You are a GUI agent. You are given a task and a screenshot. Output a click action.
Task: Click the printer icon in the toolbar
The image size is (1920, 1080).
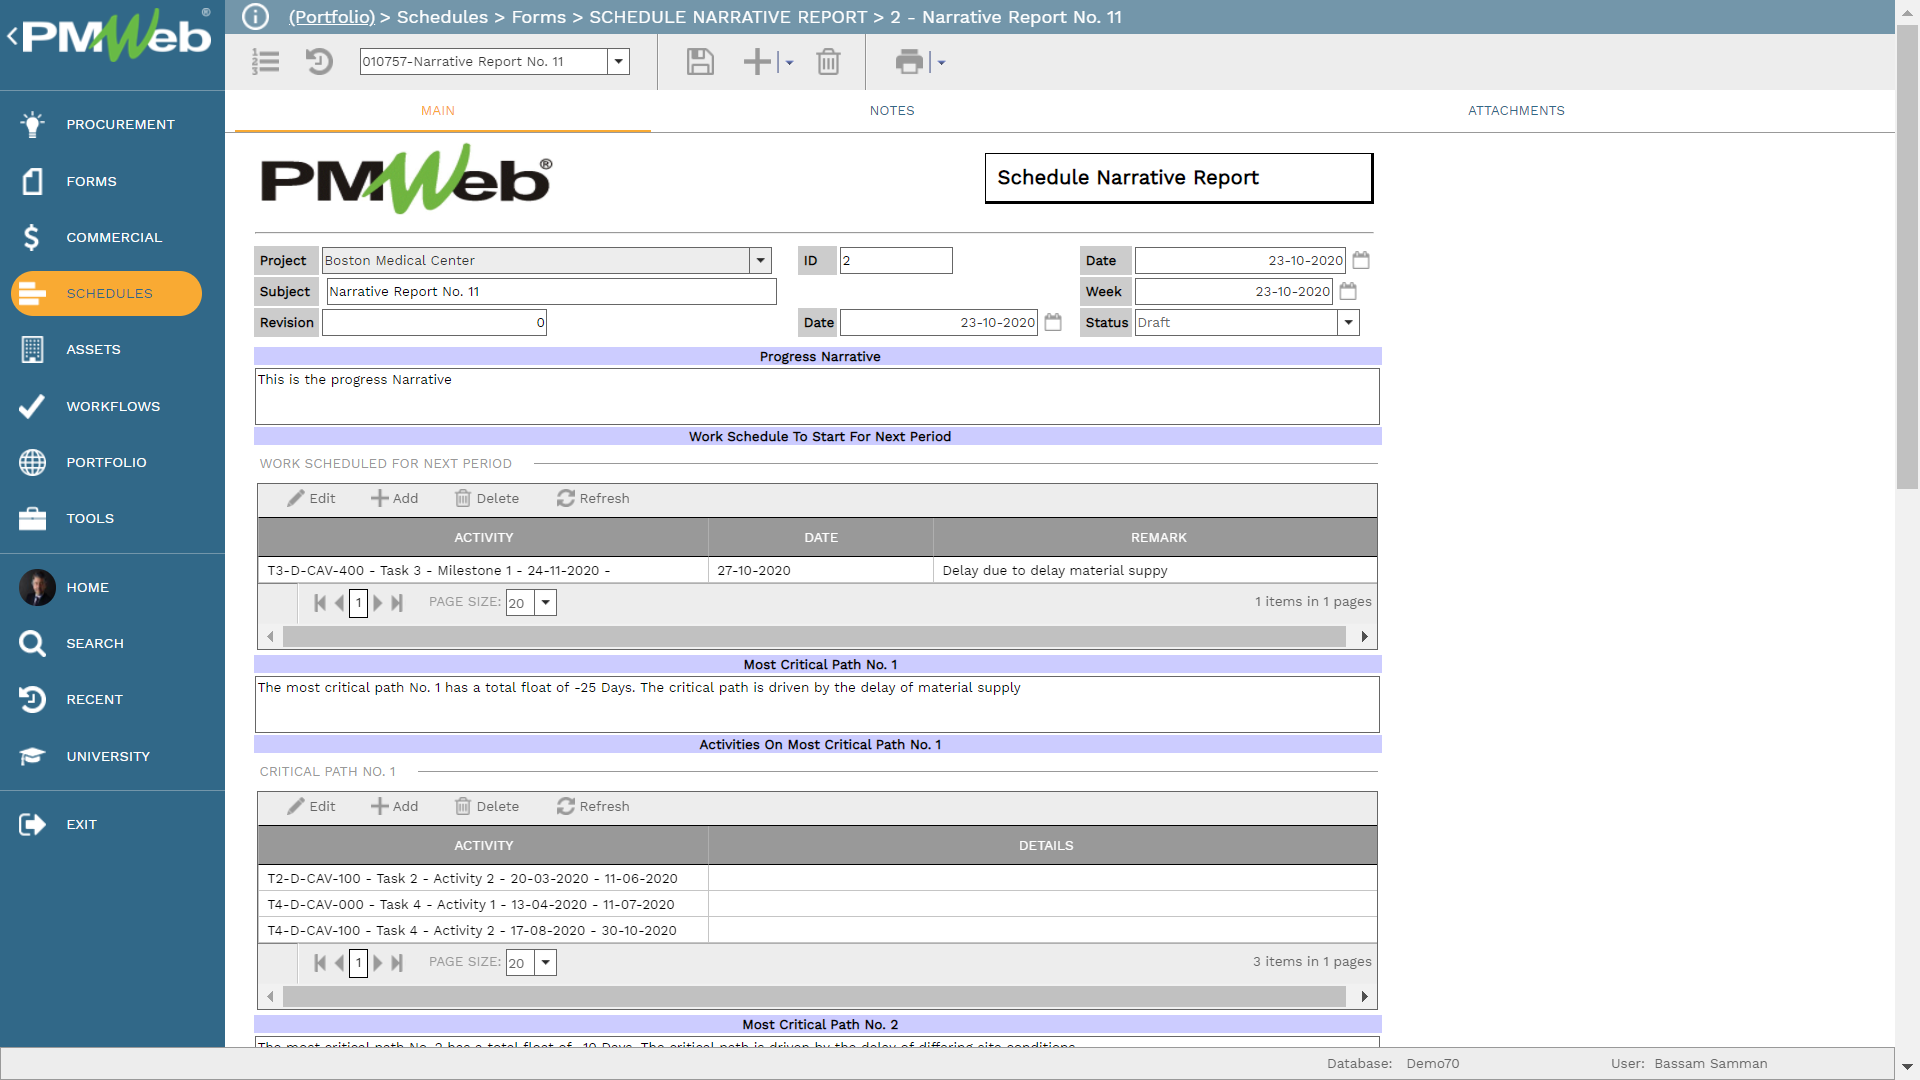[x=909, y=62]
